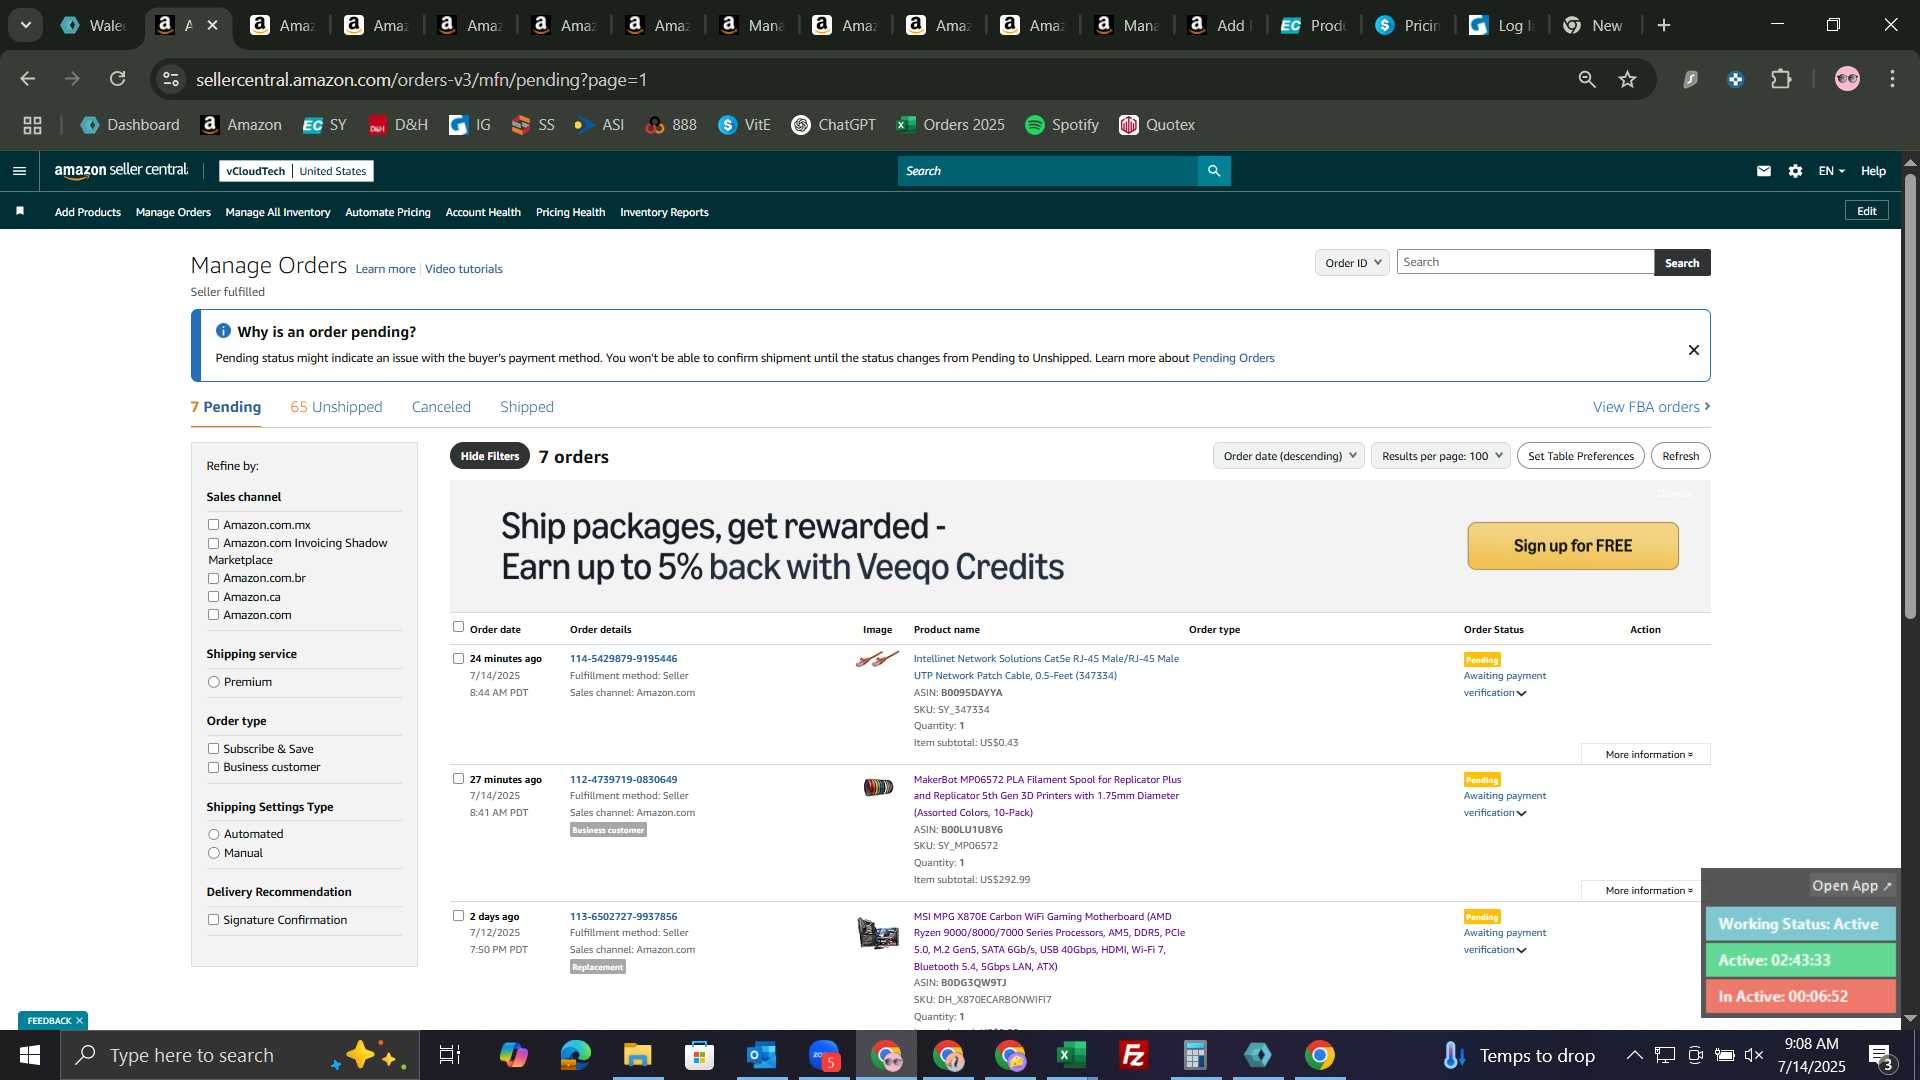
Task: Open Calculator from the taskbar
Action: tap(1196, 1055)
